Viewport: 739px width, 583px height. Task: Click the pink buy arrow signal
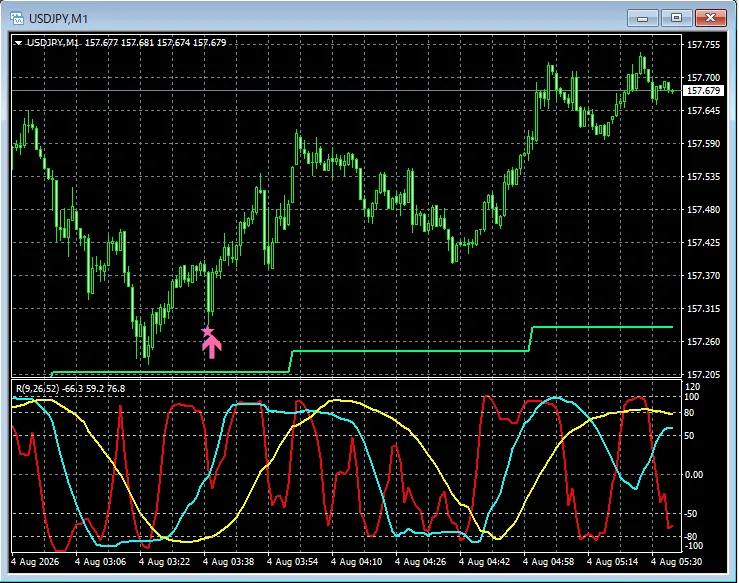click(212, 347)
